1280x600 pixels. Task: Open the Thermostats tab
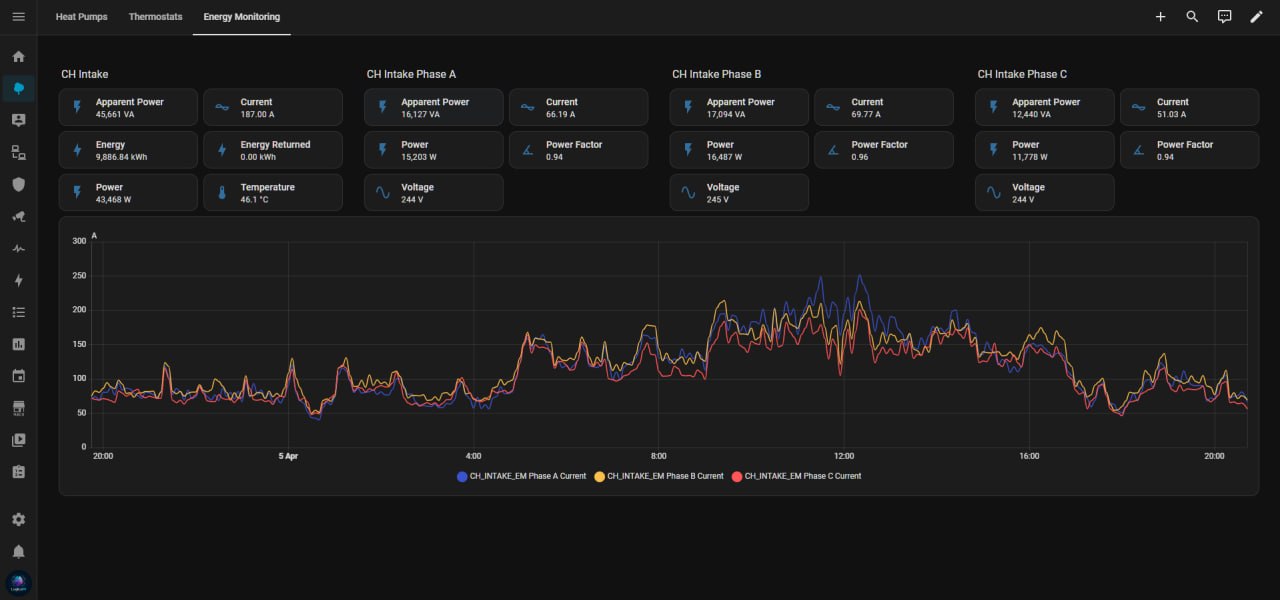pos(155,16)
